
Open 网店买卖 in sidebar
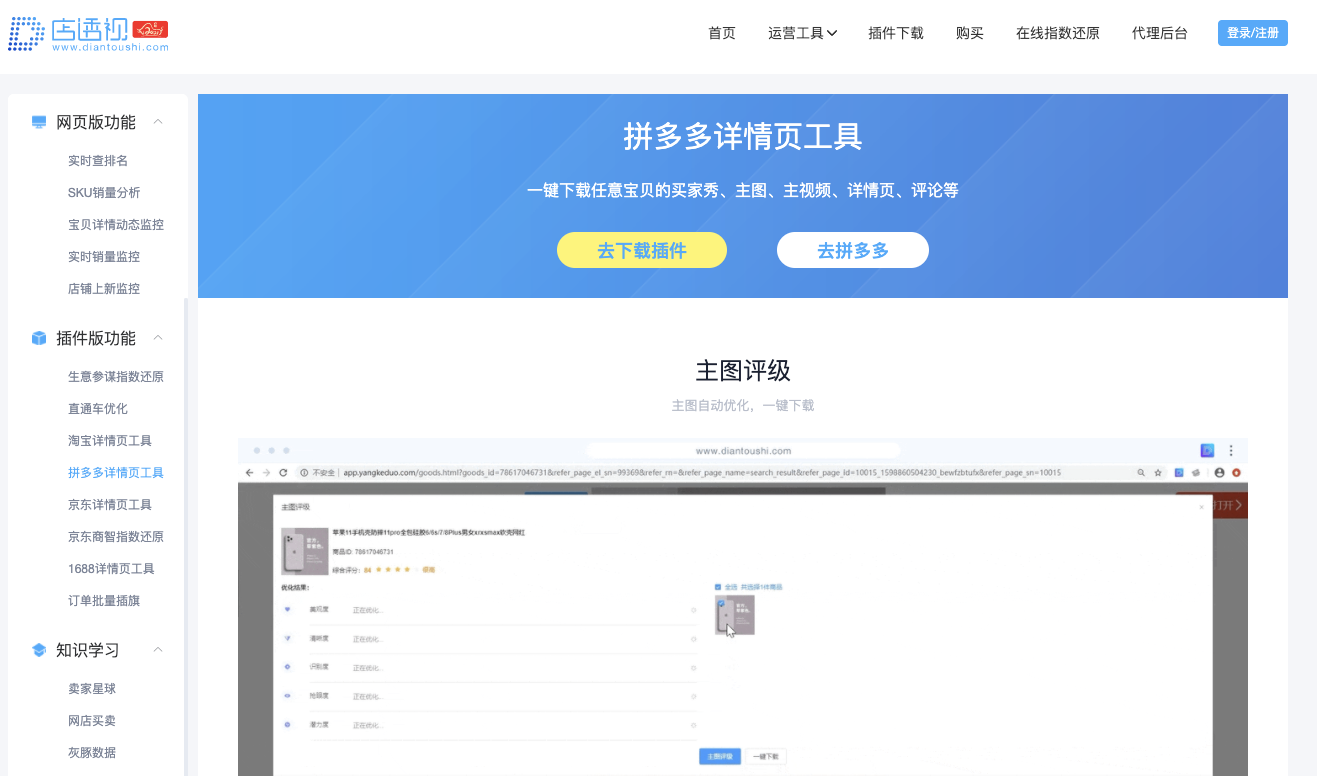92,721
